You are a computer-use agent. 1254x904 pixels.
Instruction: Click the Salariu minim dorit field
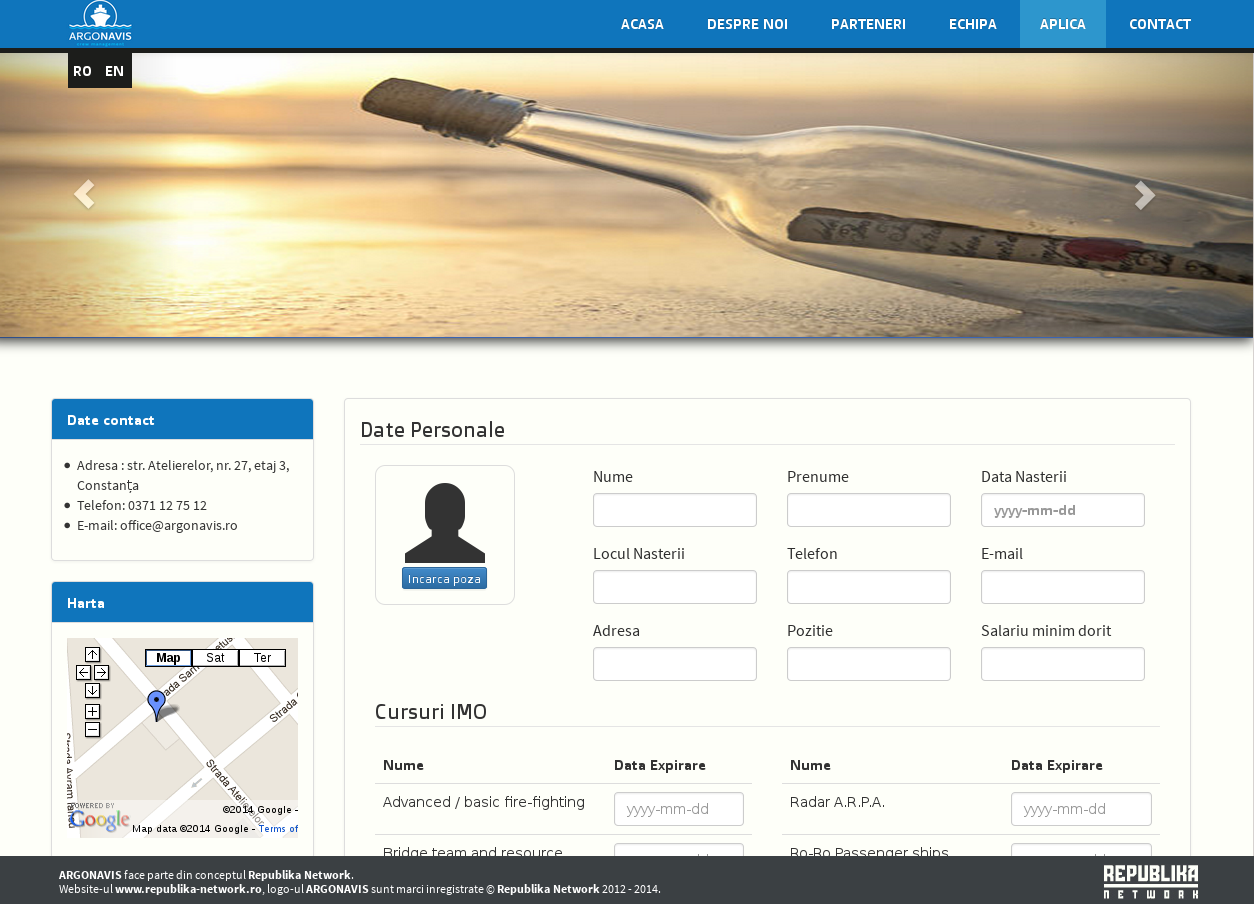(1063, 664)
